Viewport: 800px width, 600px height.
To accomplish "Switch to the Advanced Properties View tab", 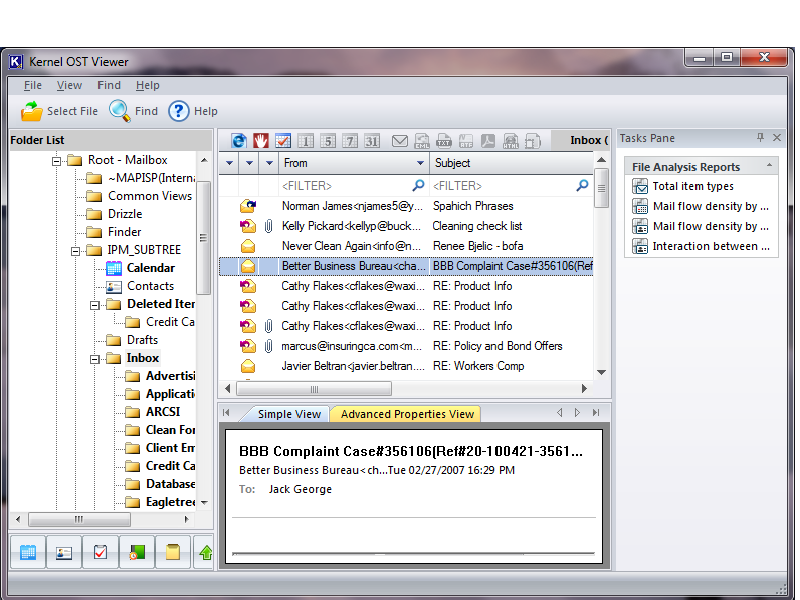I will pyautogui.click(x=407, y=414).
